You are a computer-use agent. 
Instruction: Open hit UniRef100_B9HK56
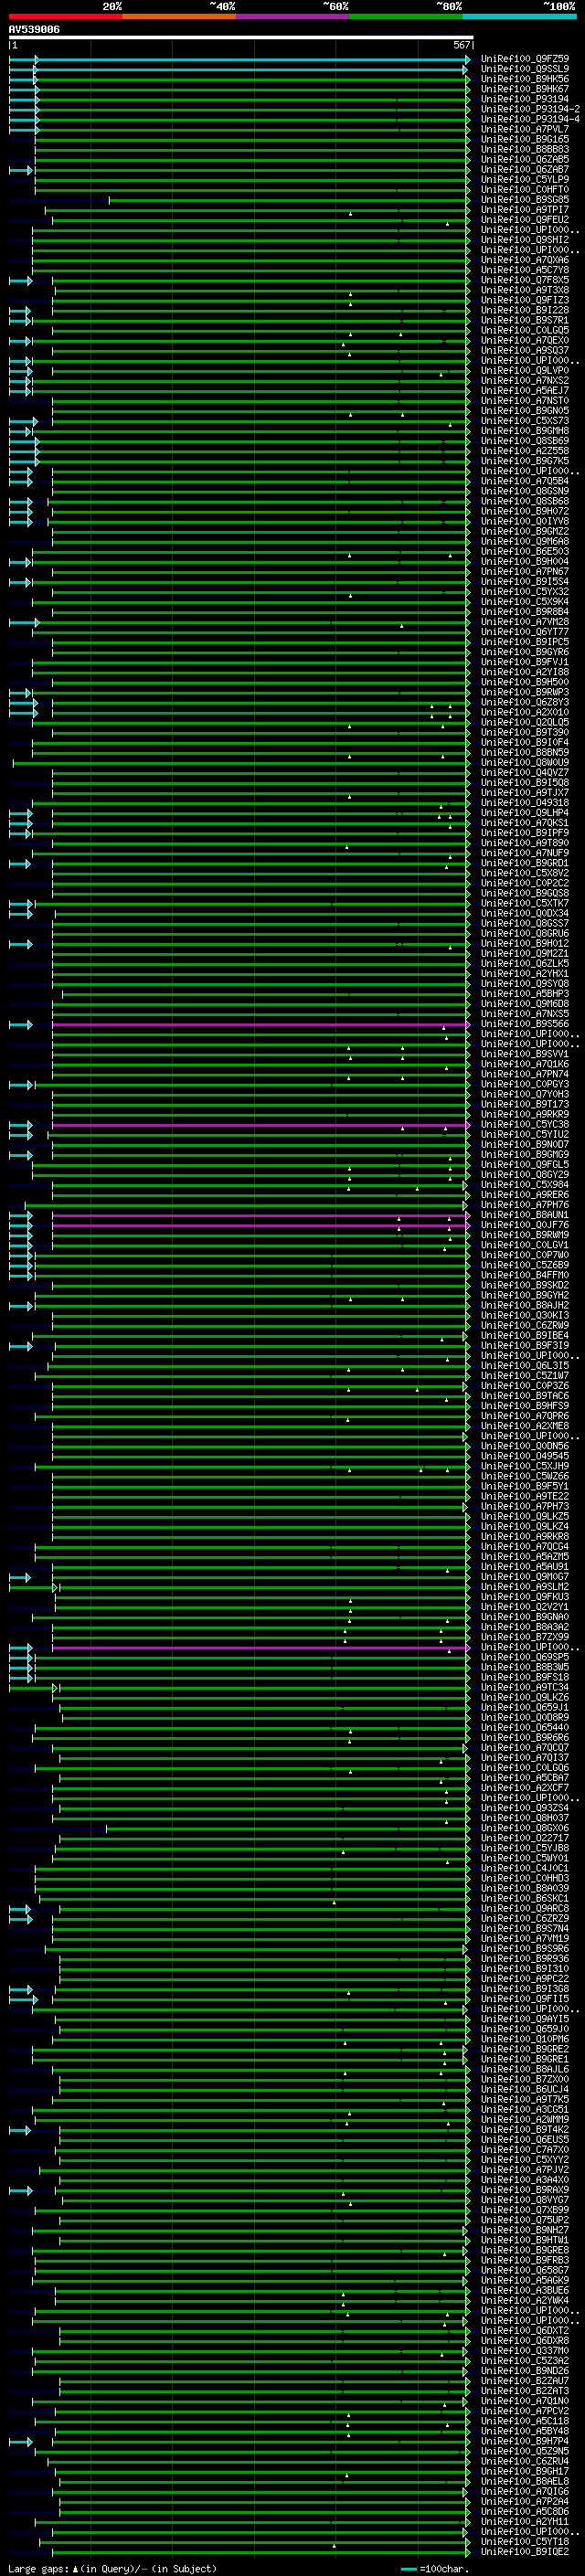(x=525, y=79)
